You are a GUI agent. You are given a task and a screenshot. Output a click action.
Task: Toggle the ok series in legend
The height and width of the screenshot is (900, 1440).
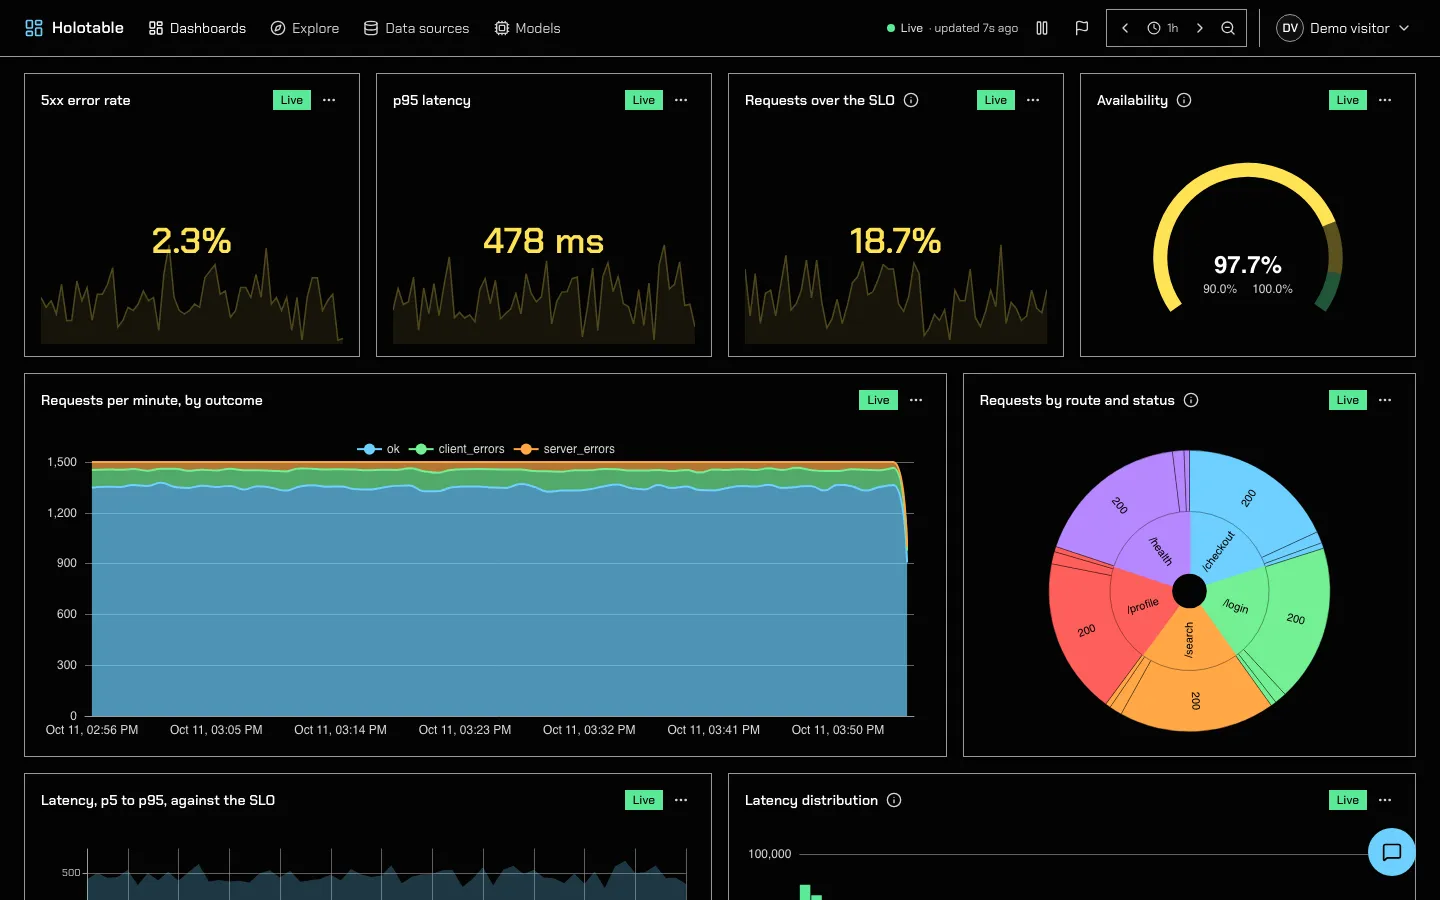[x=379, y=449]
